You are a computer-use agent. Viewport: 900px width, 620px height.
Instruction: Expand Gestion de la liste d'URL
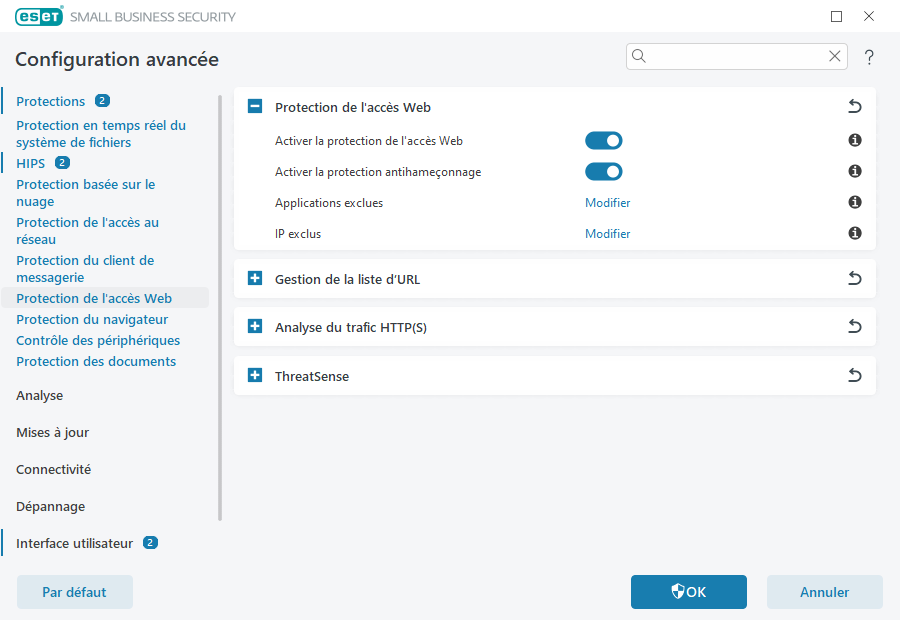255,279
